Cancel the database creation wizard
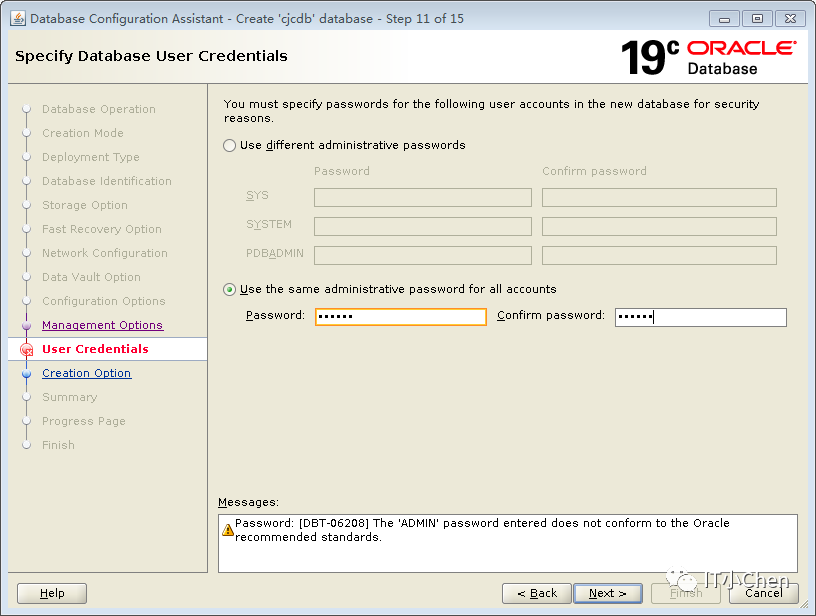This screenshot has height=616, width=816. 763,593
